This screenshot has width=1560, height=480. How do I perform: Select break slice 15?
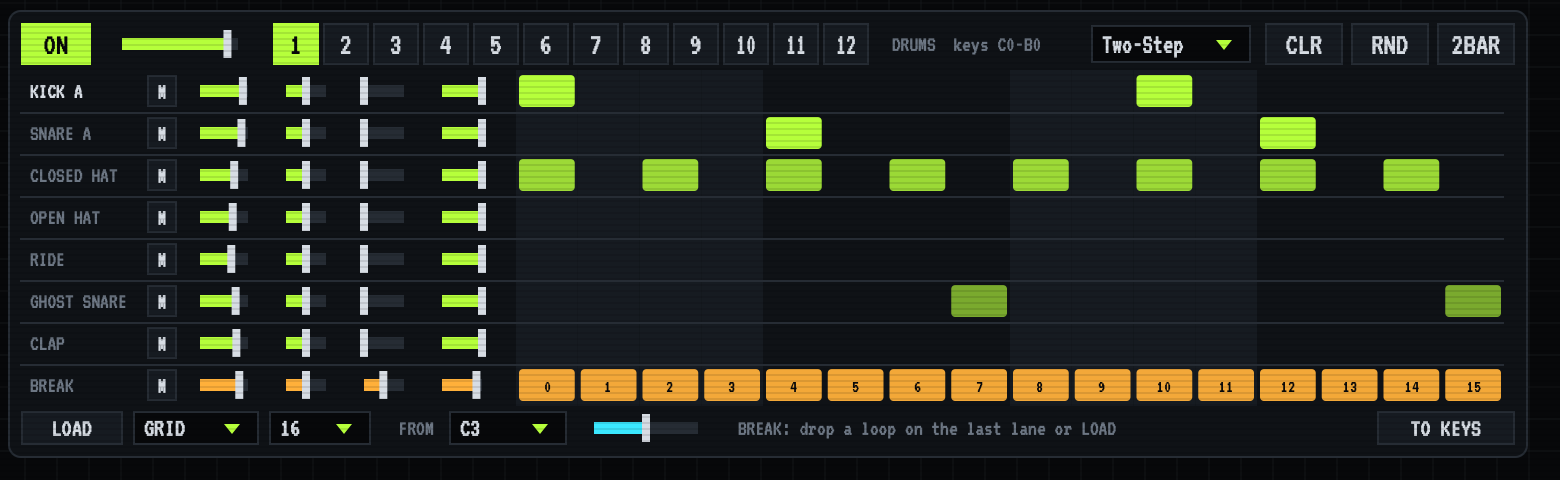point(1473,385)
